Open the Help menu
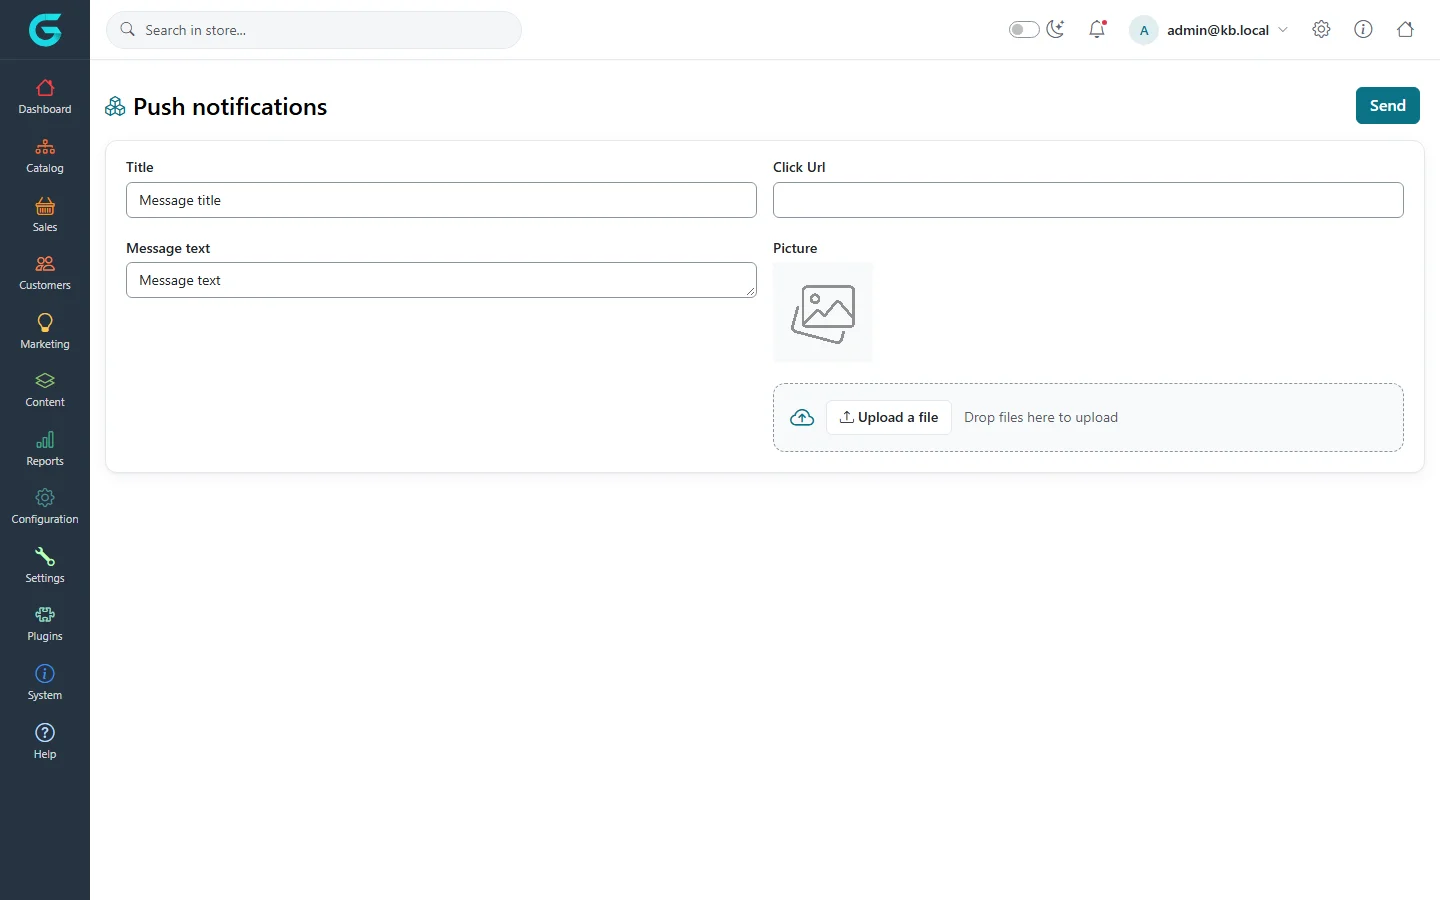The height and width of the screenshot is (900, 1440). click(45, 742)
